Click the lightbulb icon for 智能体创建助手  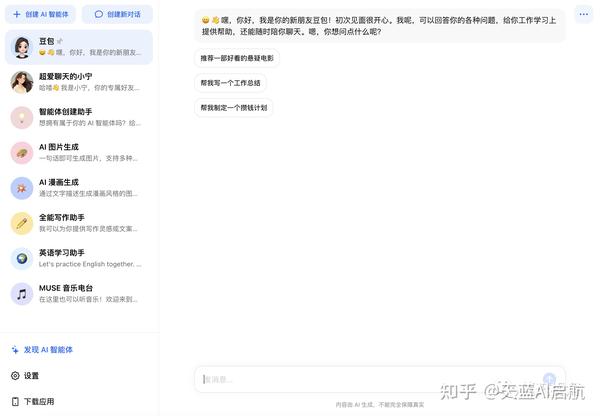(x=22, y=117)
